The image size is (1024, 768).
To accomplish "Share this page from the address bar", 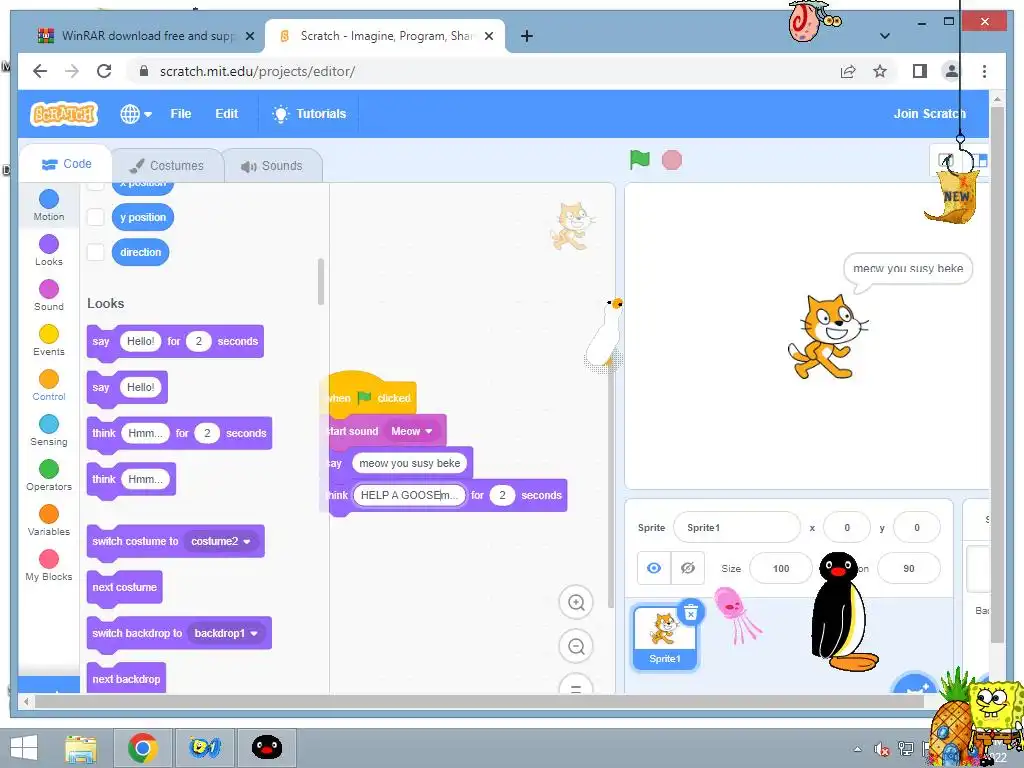I will pos(848,71).
